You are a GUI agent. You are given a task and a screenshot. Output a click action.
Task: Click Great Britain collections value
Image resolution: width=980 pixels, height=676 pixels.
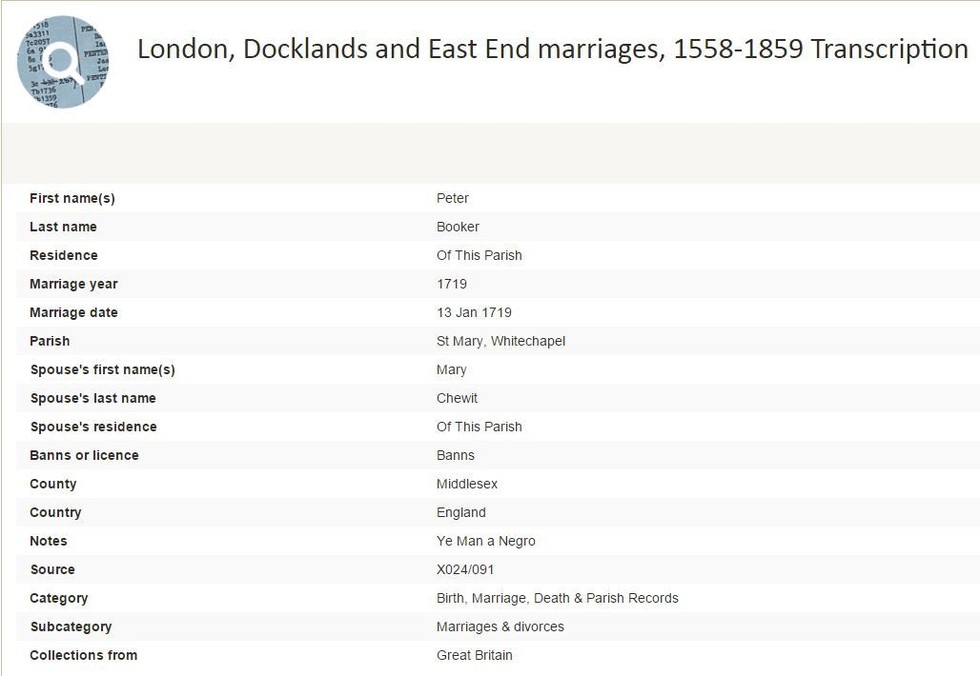click(474, 655)
